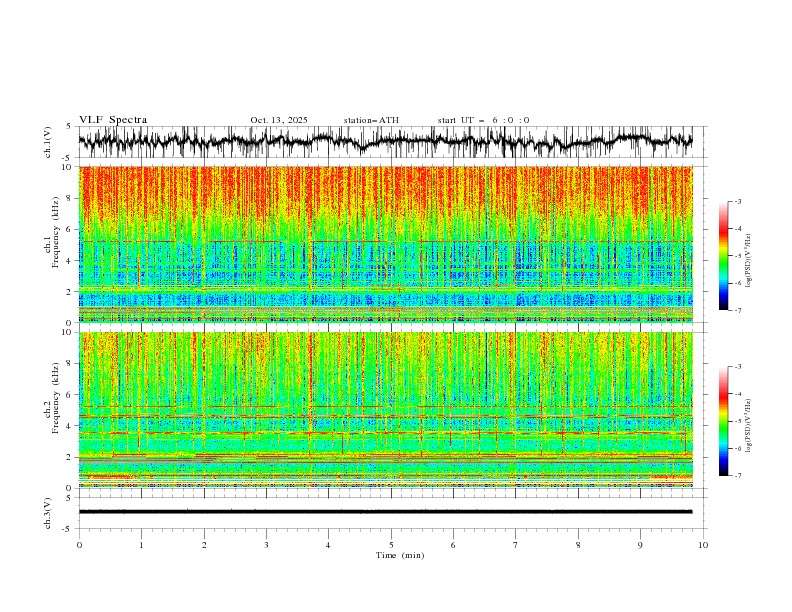Click the 'VLF Spectra' title text
Image resolution: width=792 pixels, height=612 pixels.
click(113, 120)
